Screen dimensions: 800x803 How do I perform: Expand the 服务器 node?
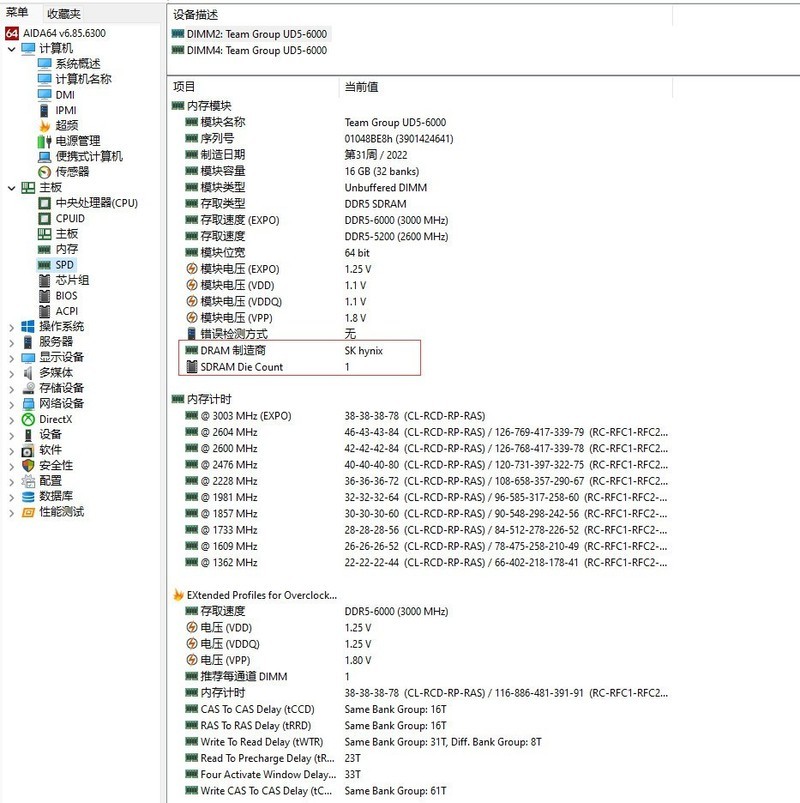(11, 343)
